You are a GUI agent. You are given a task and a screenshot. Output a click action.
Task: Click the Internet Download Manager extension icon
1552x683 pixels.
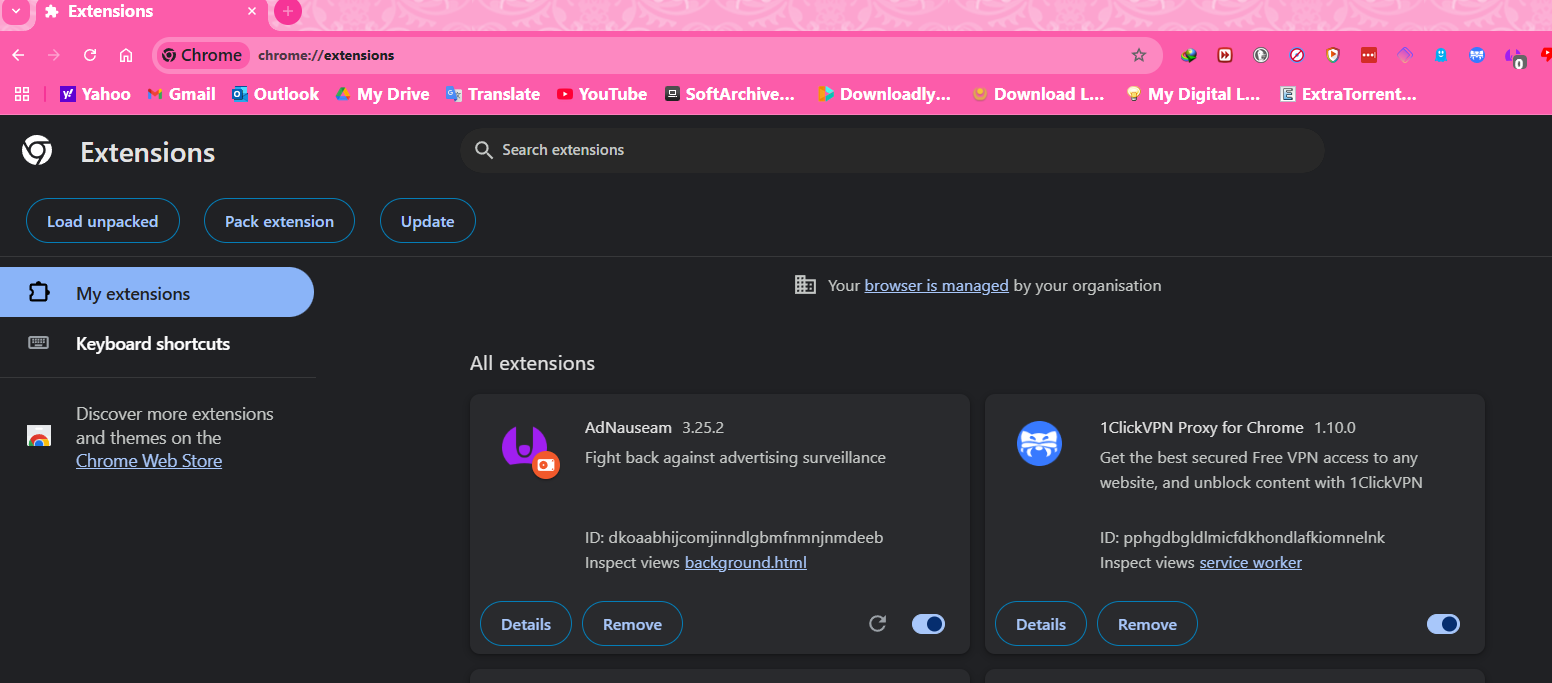[1189, 55]
